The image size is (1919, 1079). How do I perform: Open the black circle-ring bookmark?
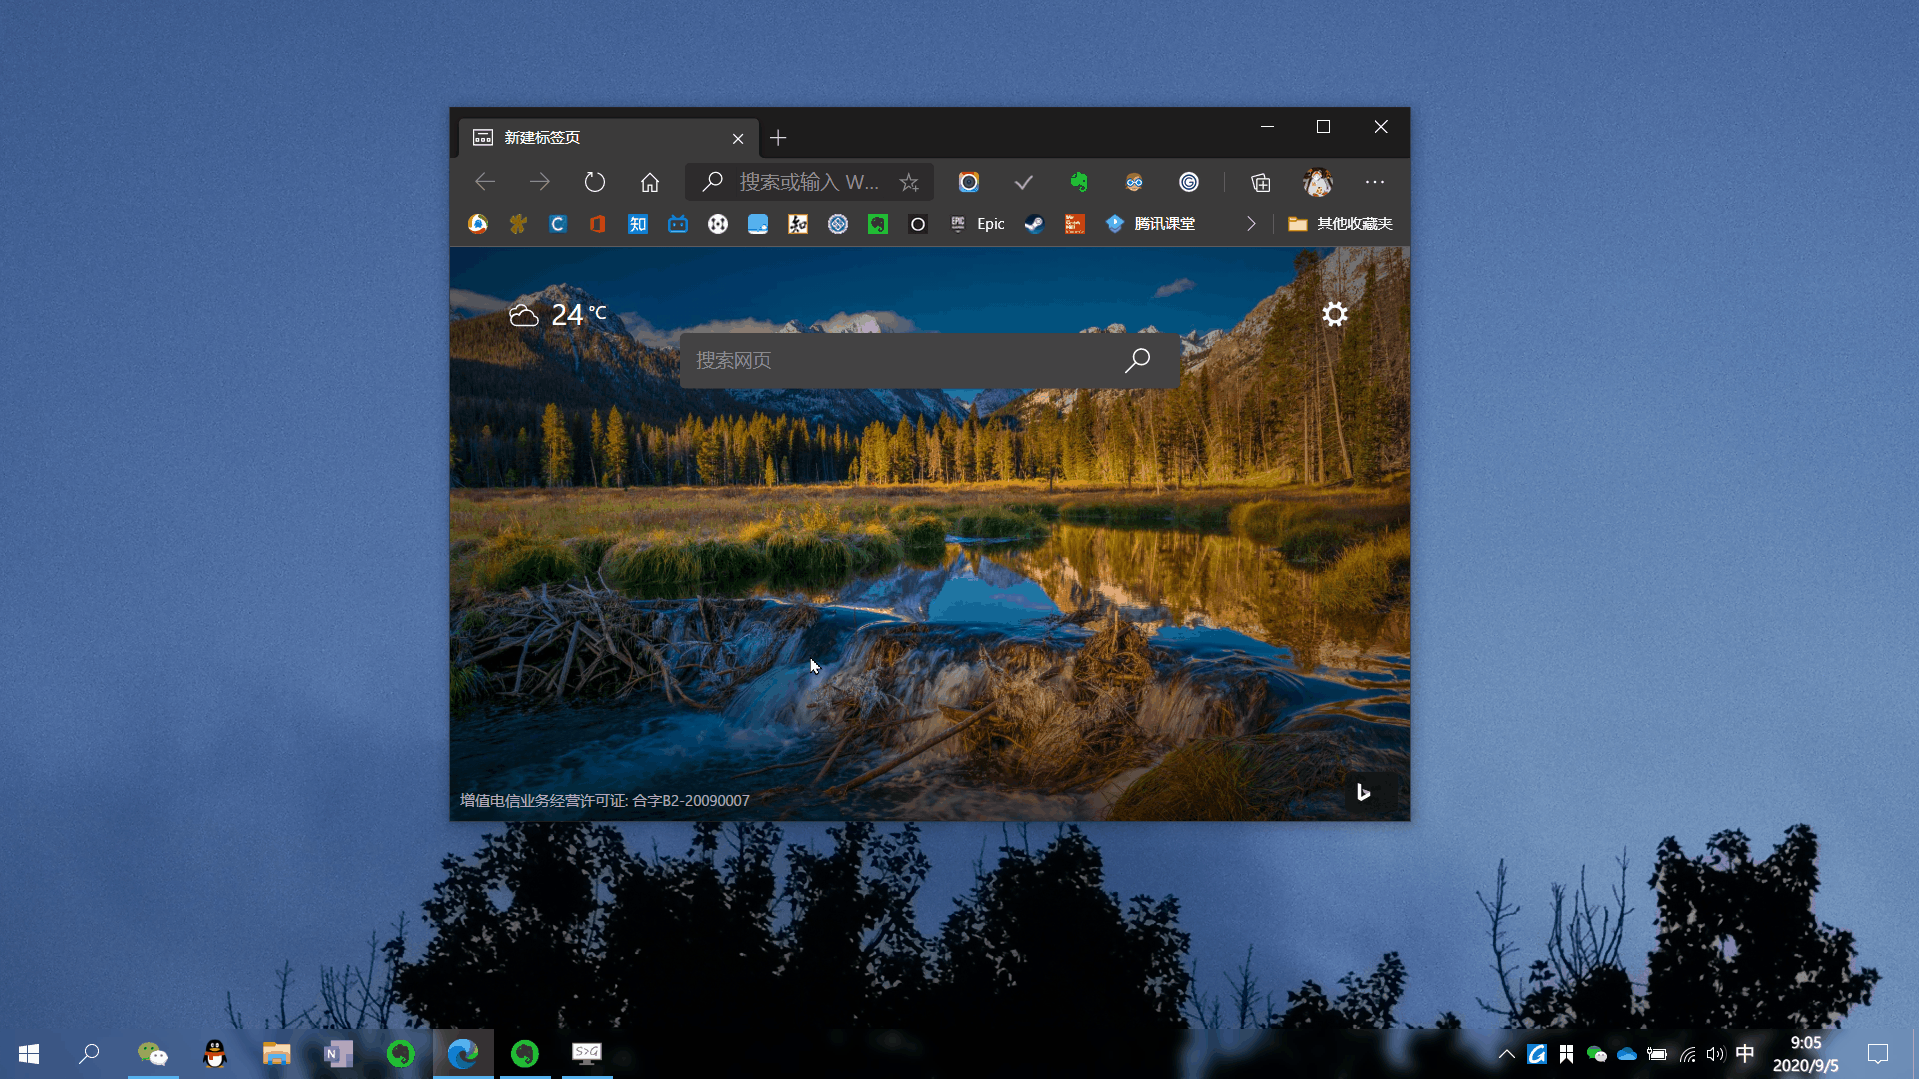point(918,224)
